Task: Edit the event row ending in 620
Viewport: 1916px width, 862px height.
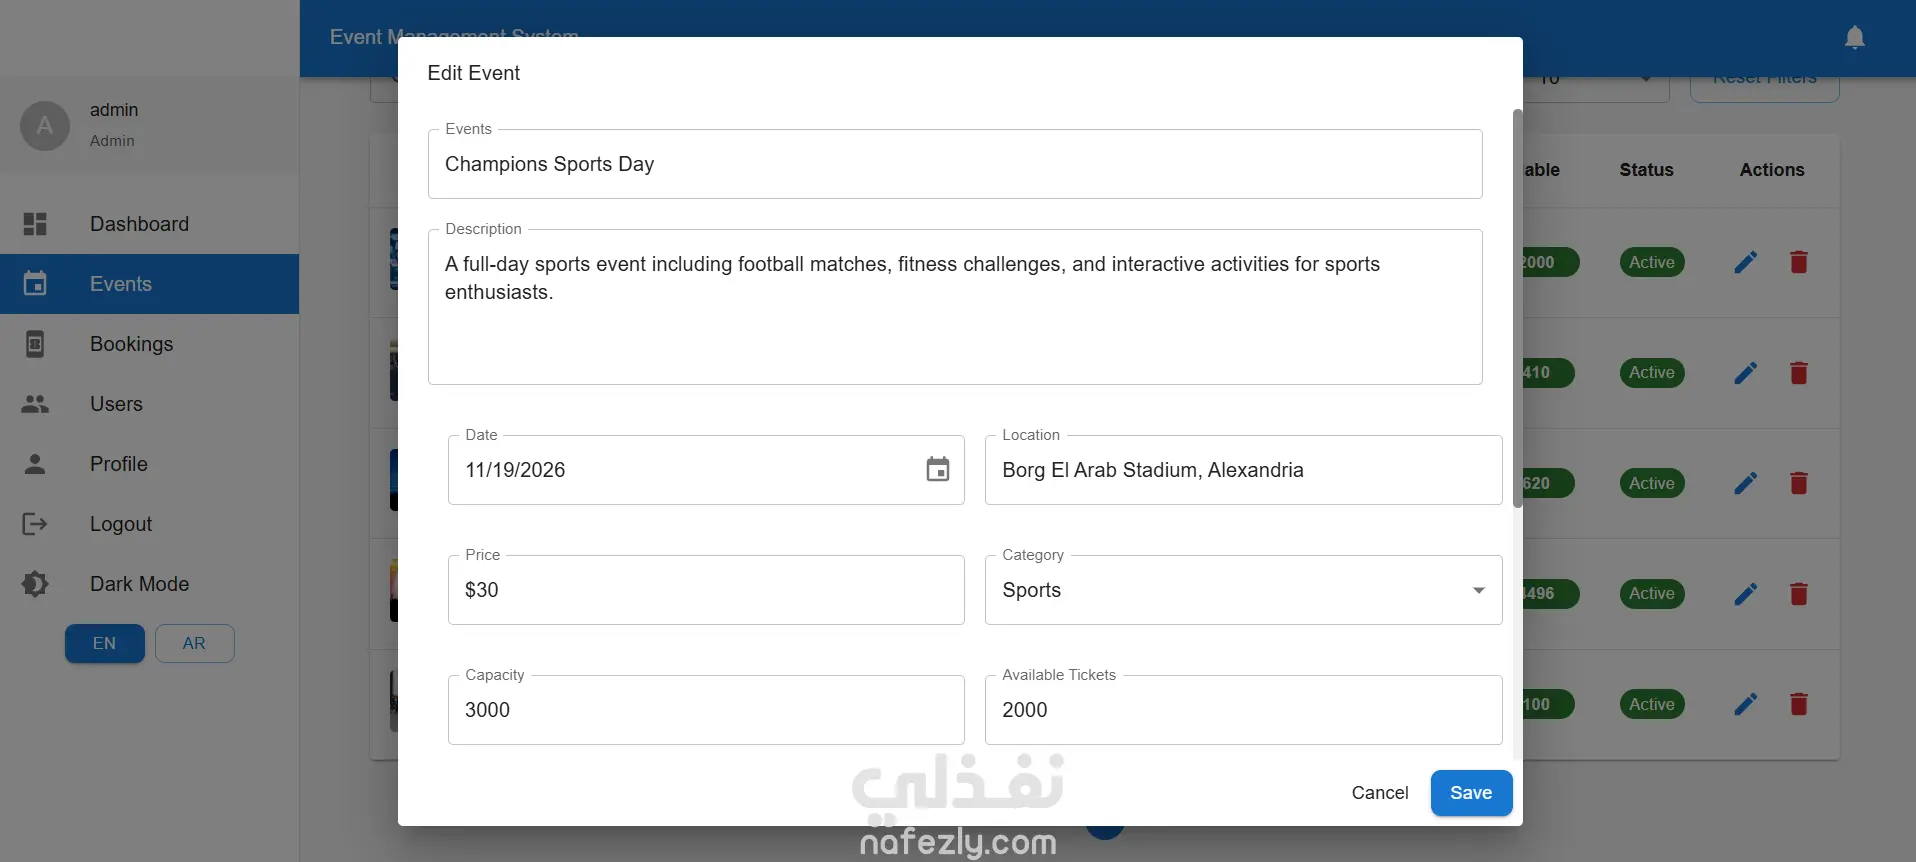Action: pyautogui.click(x=1745, y=484)
